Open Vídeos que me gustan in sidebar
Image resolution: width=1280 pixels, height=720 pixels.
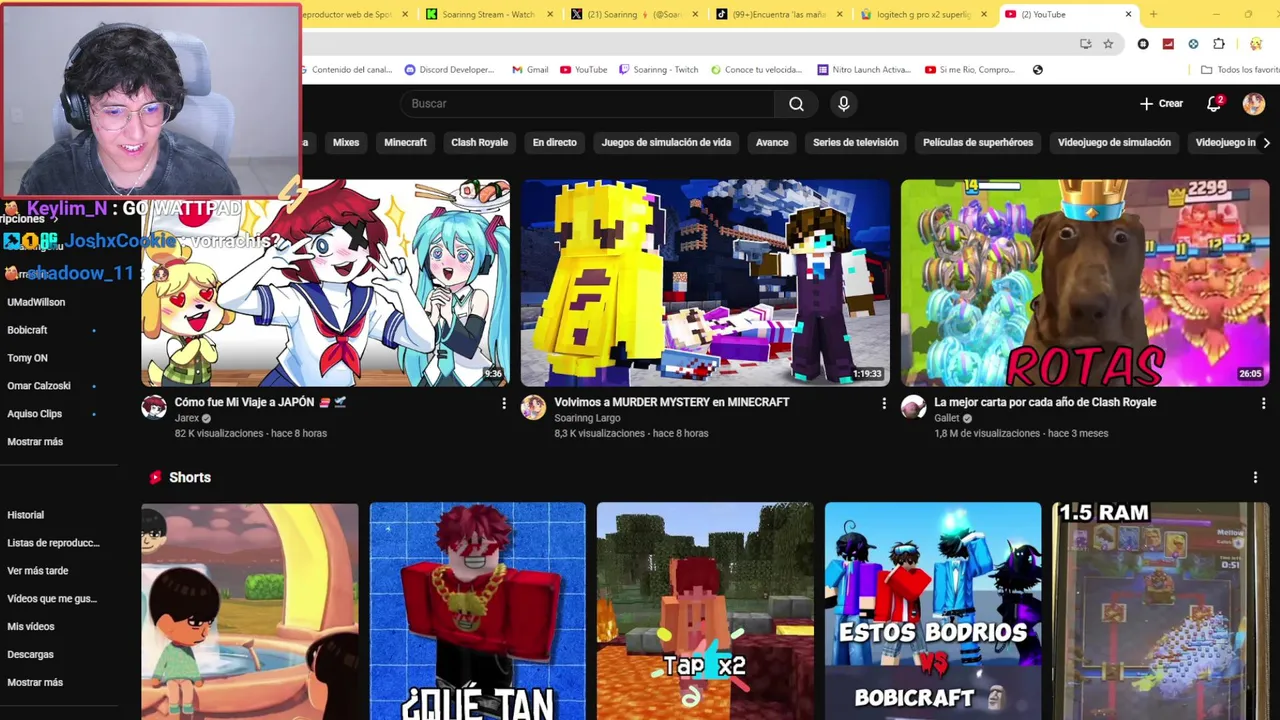pyautogui.click(x=52, y=599)
